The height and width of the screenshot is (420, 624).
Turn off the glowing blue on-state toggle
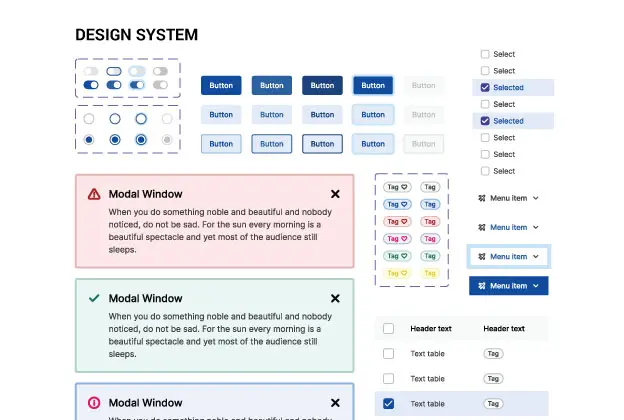pyautogui.click(x=137, y=85)
